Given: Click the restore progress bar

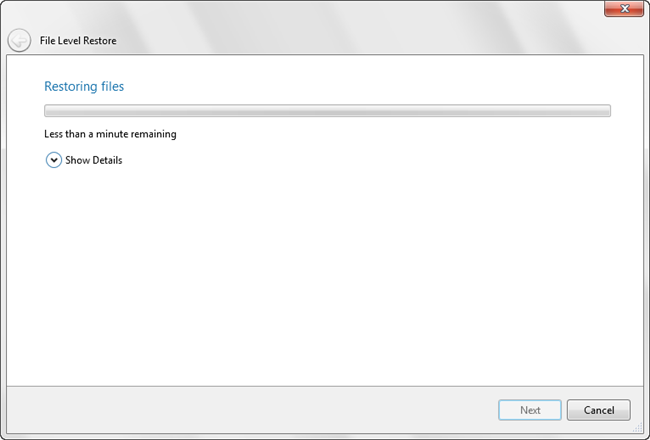Looking at the screenshot, I should click(327, 111).
